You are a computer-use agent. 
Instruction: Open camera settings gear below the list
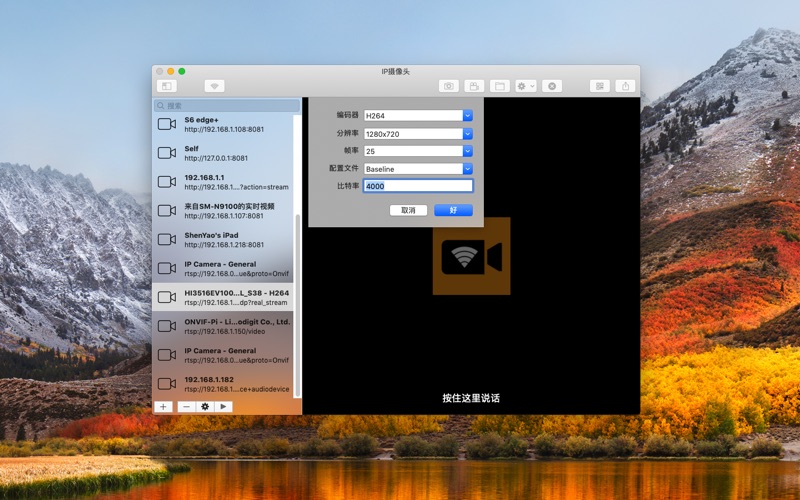coord(205,406)
